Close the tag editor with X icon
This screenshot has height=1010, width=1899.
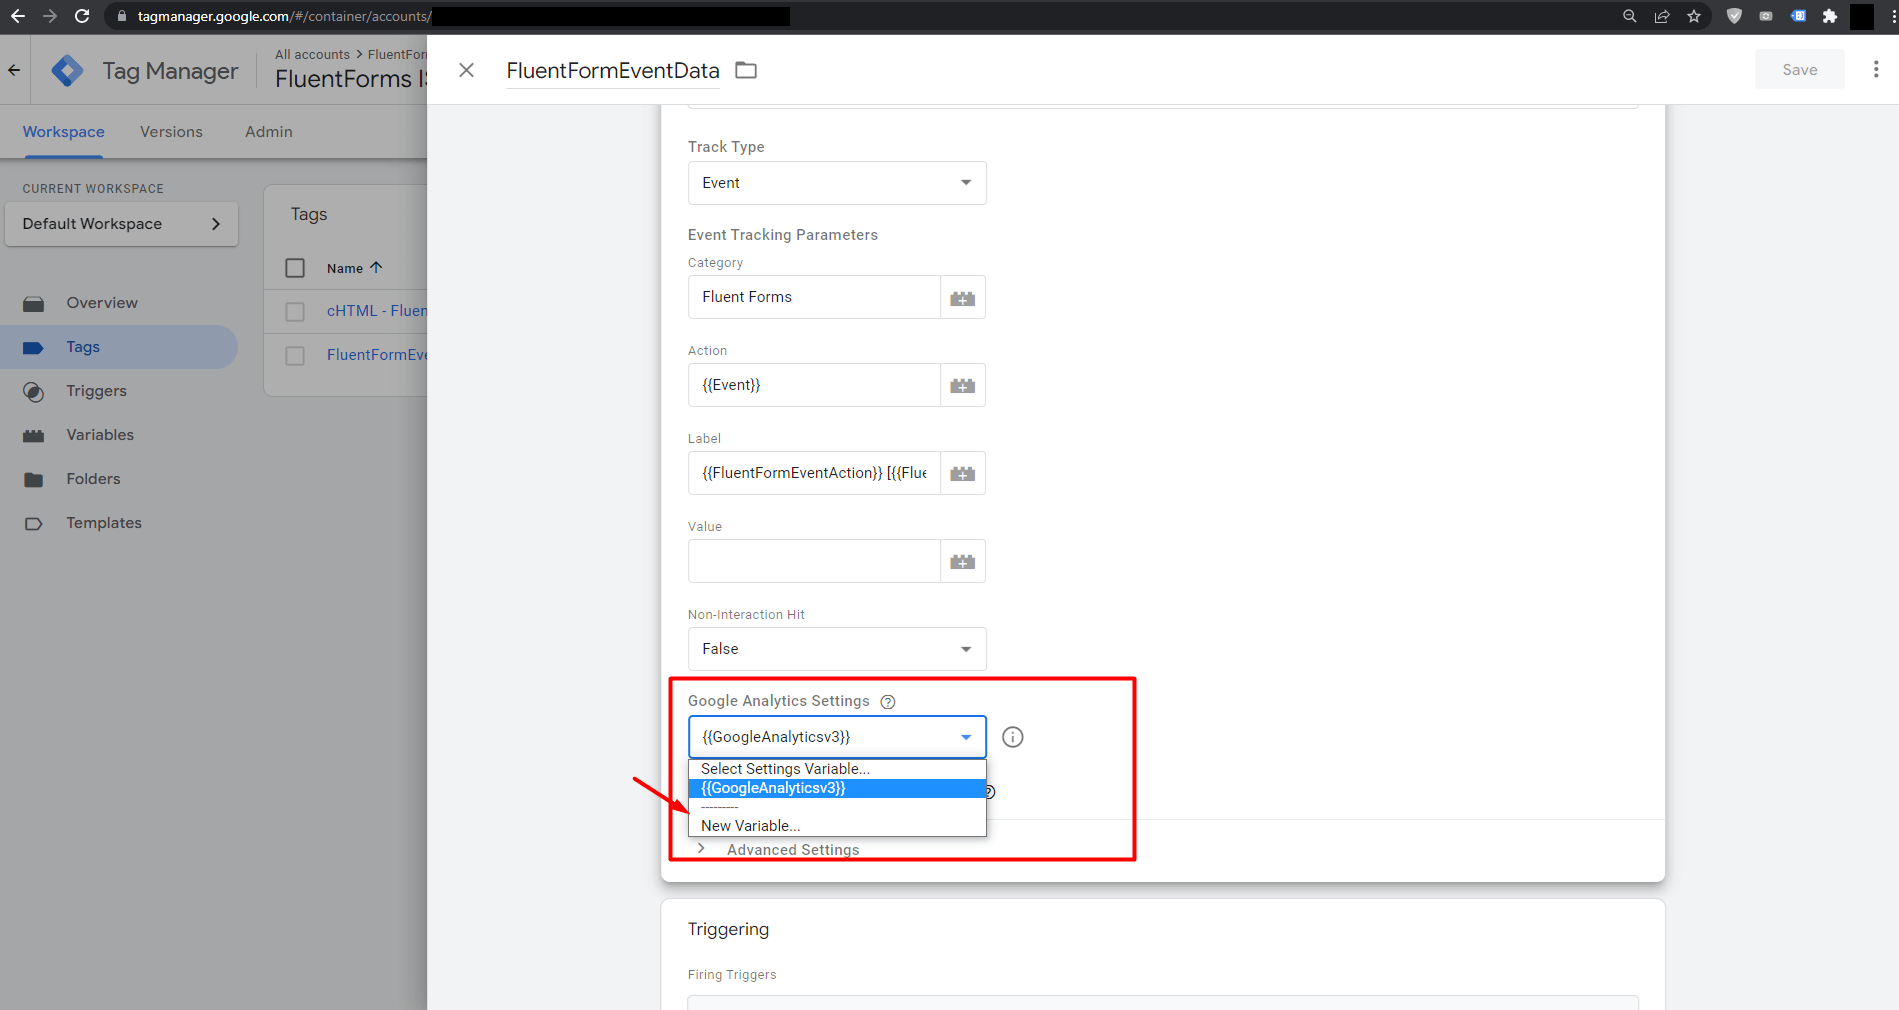[466, 70]
